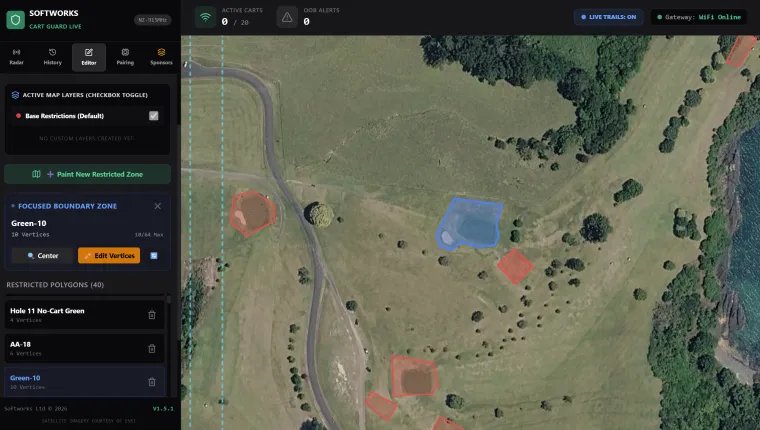This screenshot has width=760, height=430.
Task: Click the Gateway WiFi Online status badge
Action: coord(699,17)
